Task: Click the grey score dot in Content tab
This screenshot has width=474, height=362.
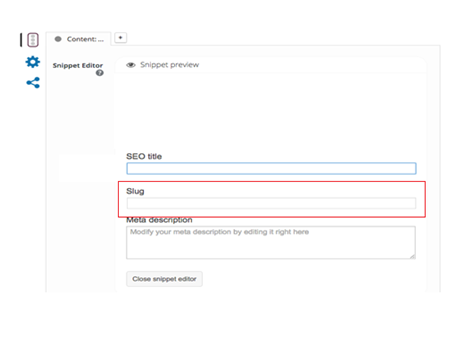Action: tap(58, 39)
